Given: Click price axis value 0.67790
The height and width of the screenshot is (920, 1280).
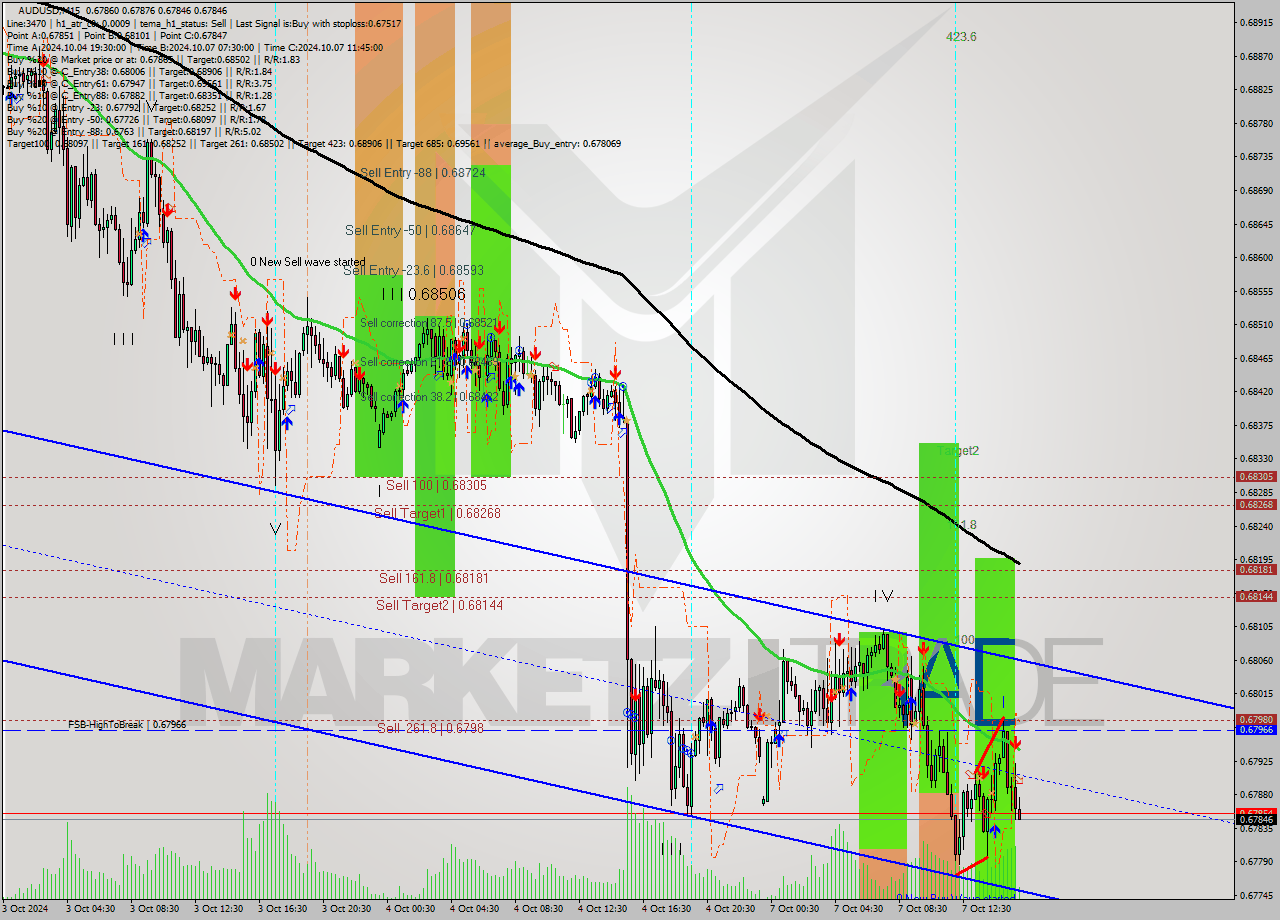Looking at the screenshot, I should [x=1256, y=861].
